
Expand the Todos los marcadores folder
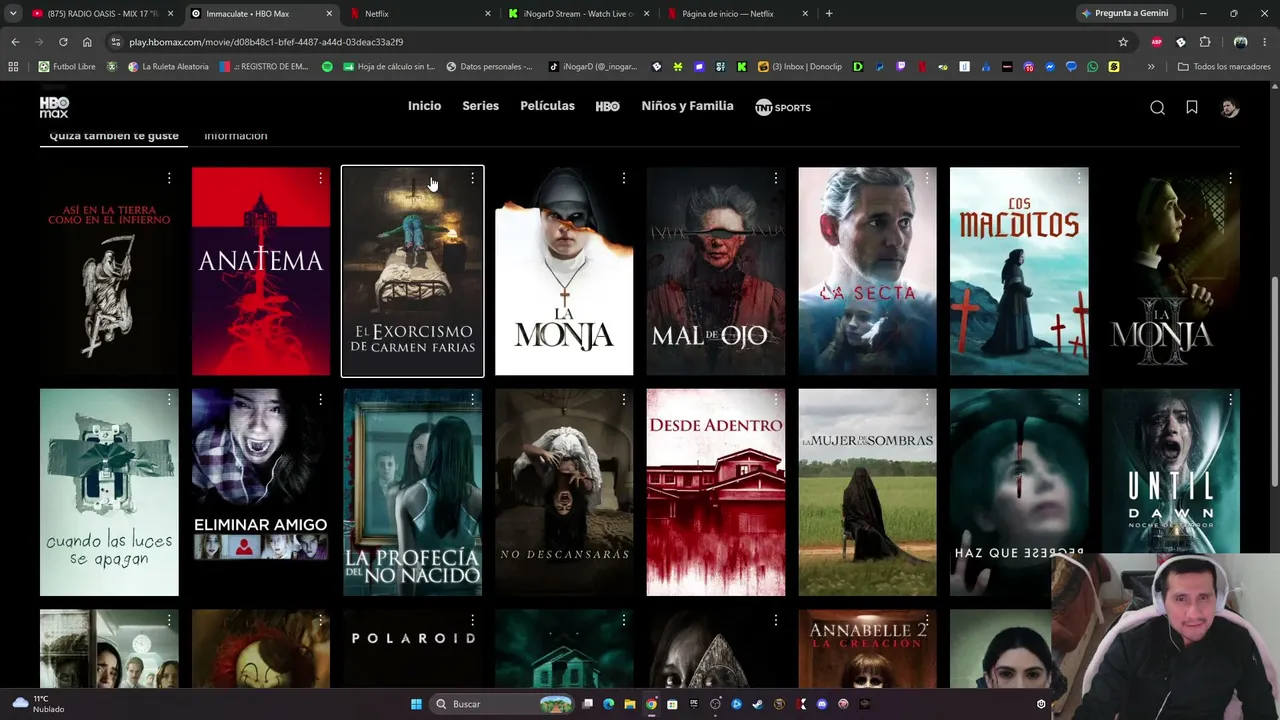[1224, 67]
